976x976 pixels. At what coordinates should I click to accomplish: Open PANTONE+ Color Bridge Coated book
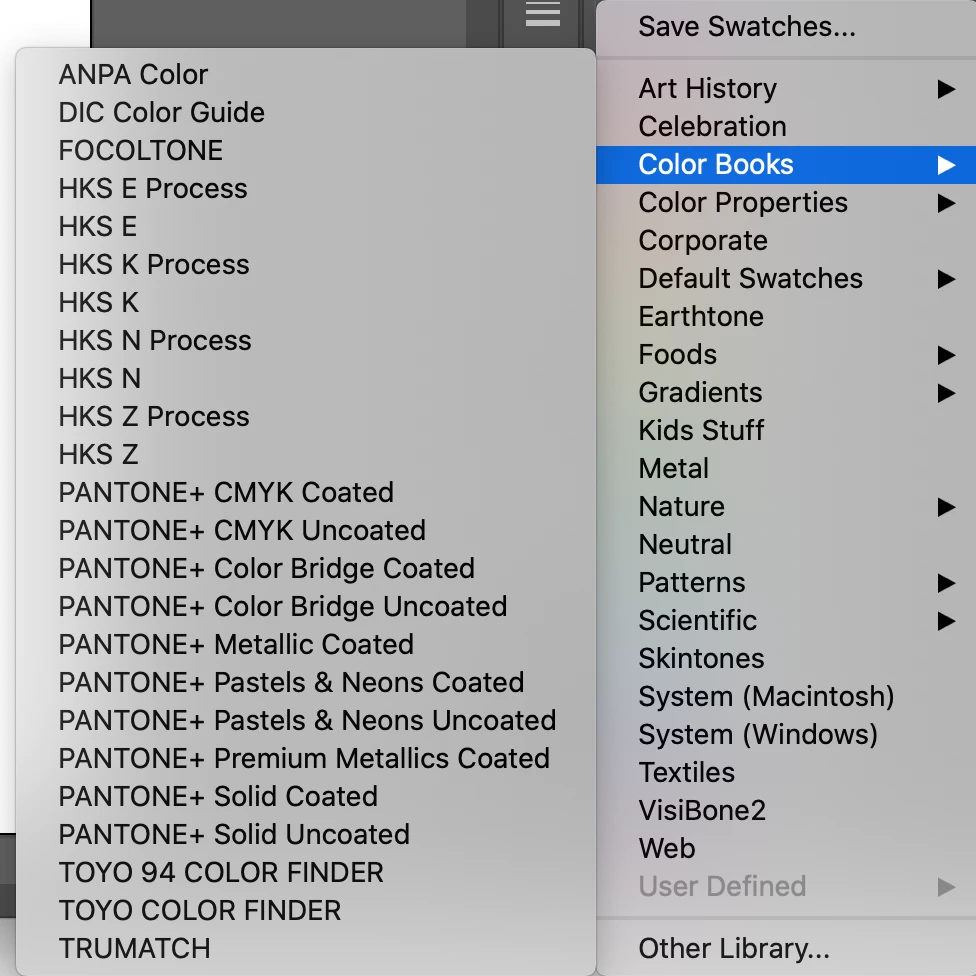coord(306,568)
